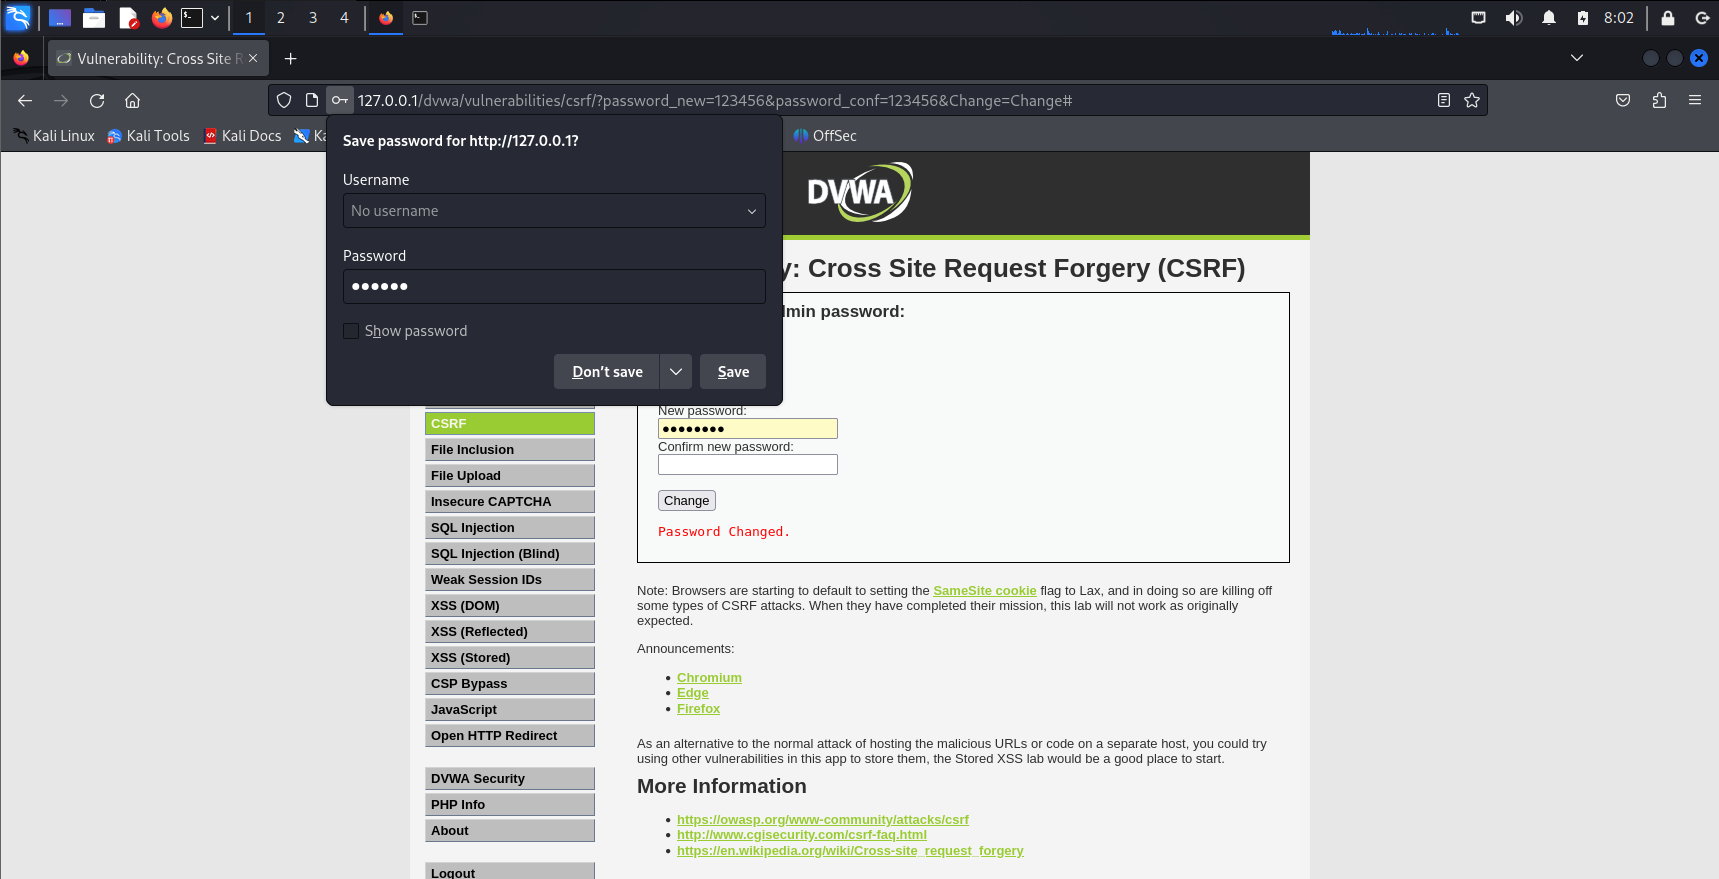Screen dimensions: 1719x879
Task: Lock the screen with the padlock icon
Action: [1668, 18]
